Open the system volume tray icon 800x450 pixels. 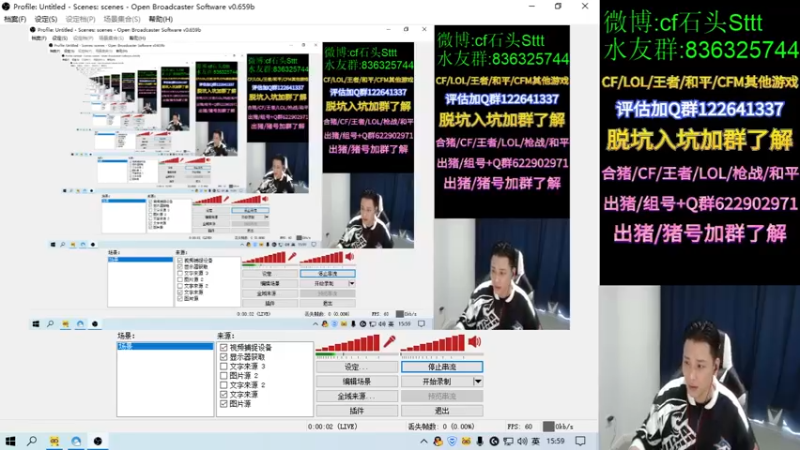click(x=522, y=441)
